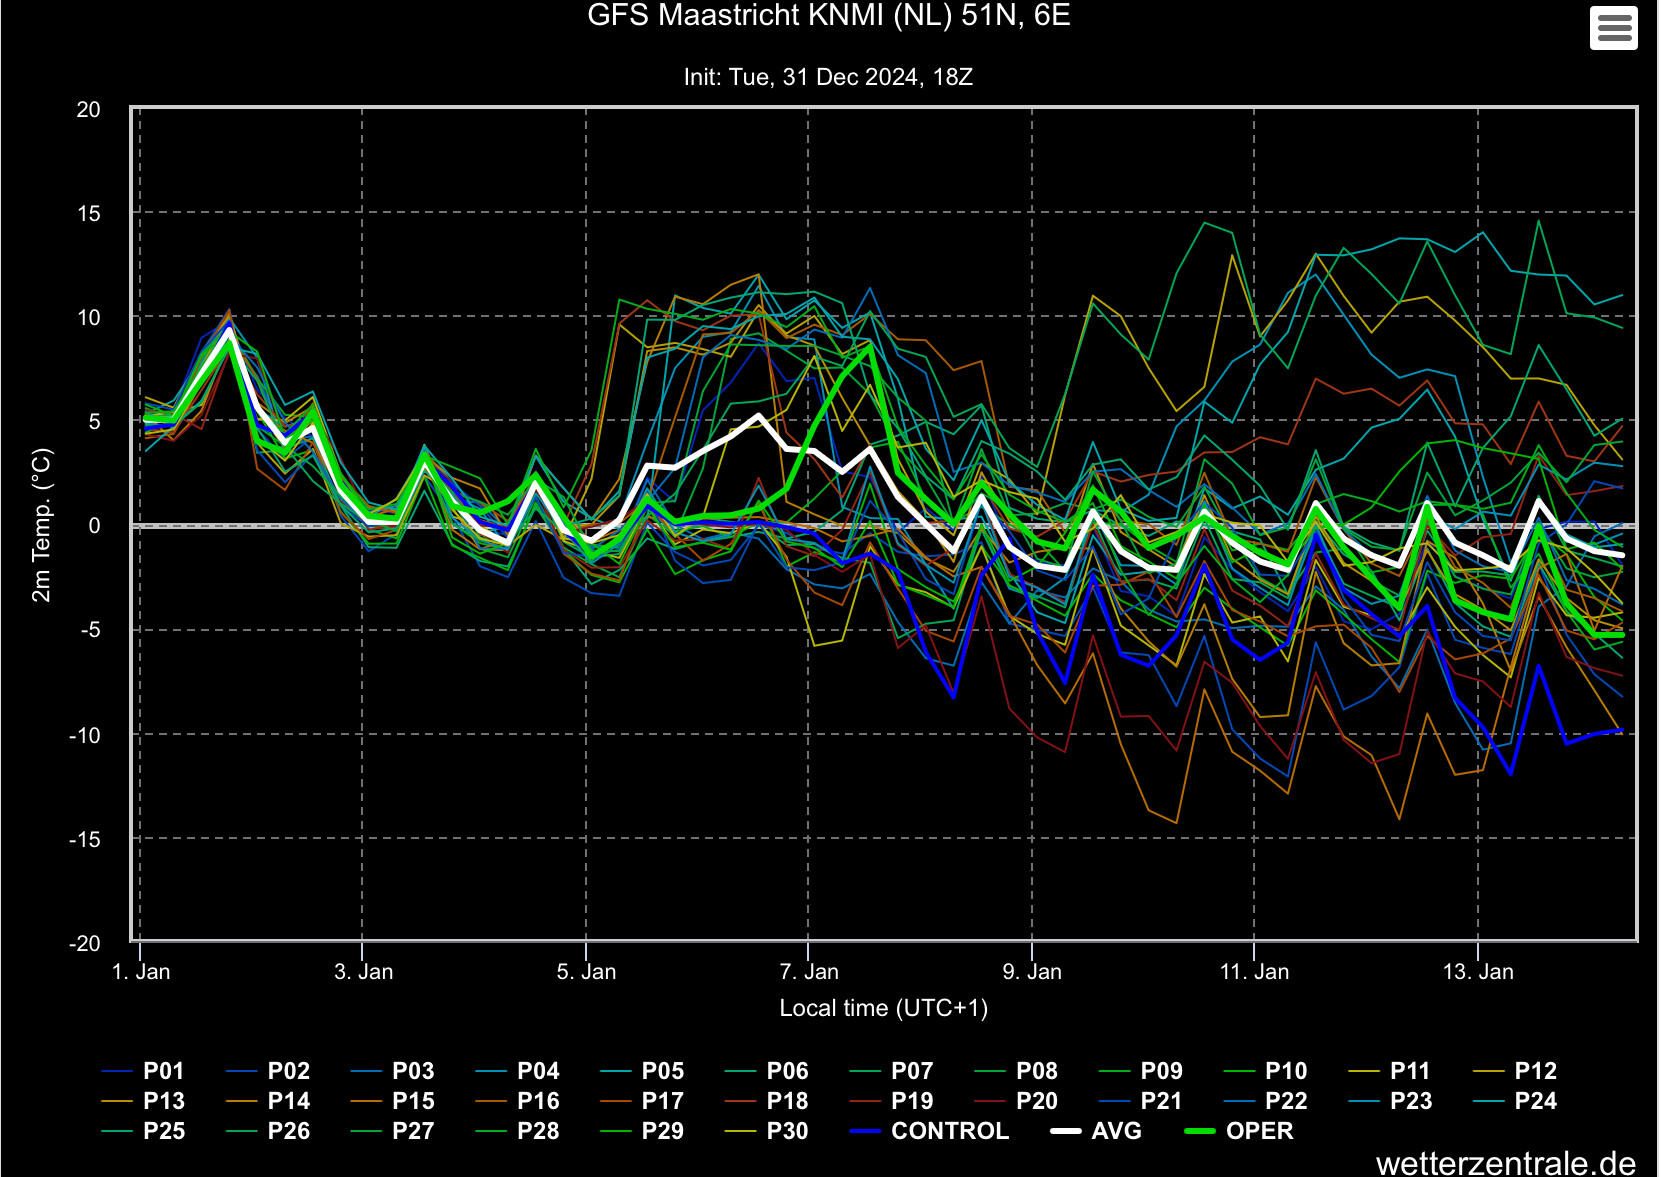This screenshot has width=1663, height=1177.
Task: Toggle the AVG series in legend
Action: click(x=1096, y=1131)
